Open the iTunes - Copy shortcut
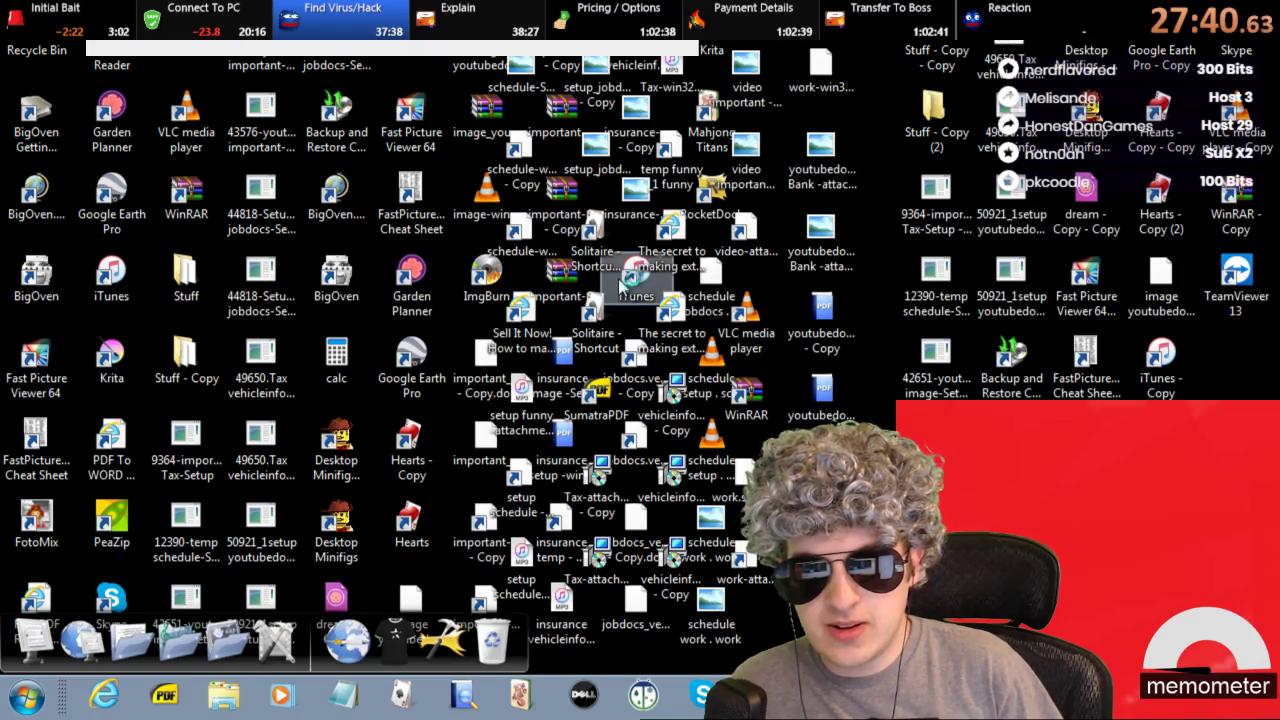 (x=1161, y=369)
